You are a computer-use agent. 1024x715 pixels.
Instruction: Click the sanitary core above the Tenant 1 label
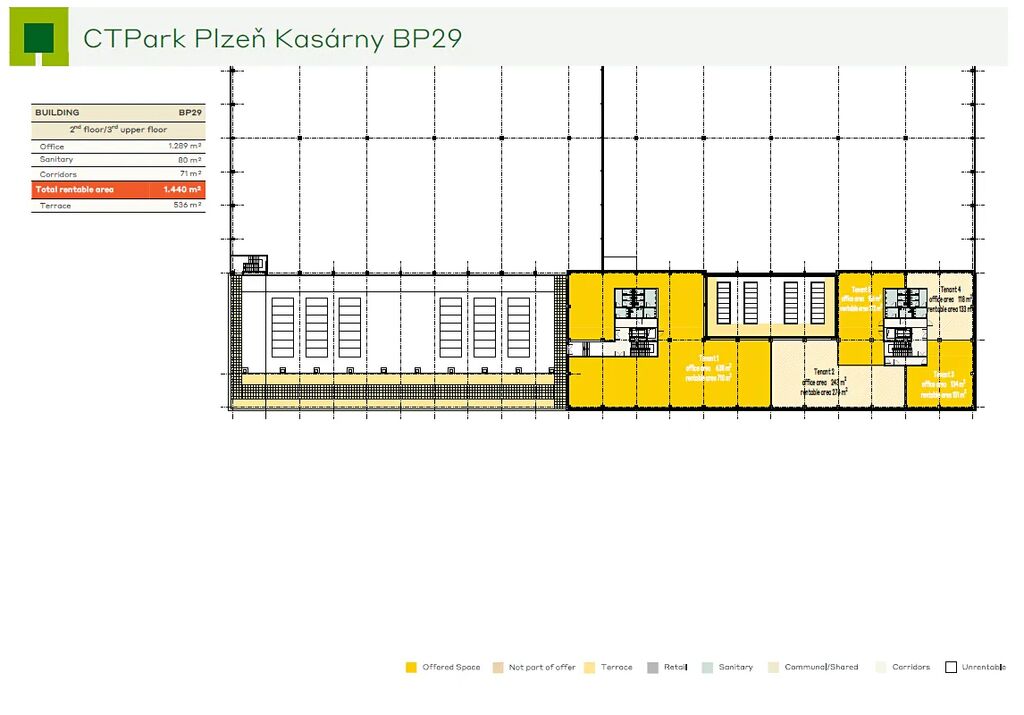pos(635,304)
